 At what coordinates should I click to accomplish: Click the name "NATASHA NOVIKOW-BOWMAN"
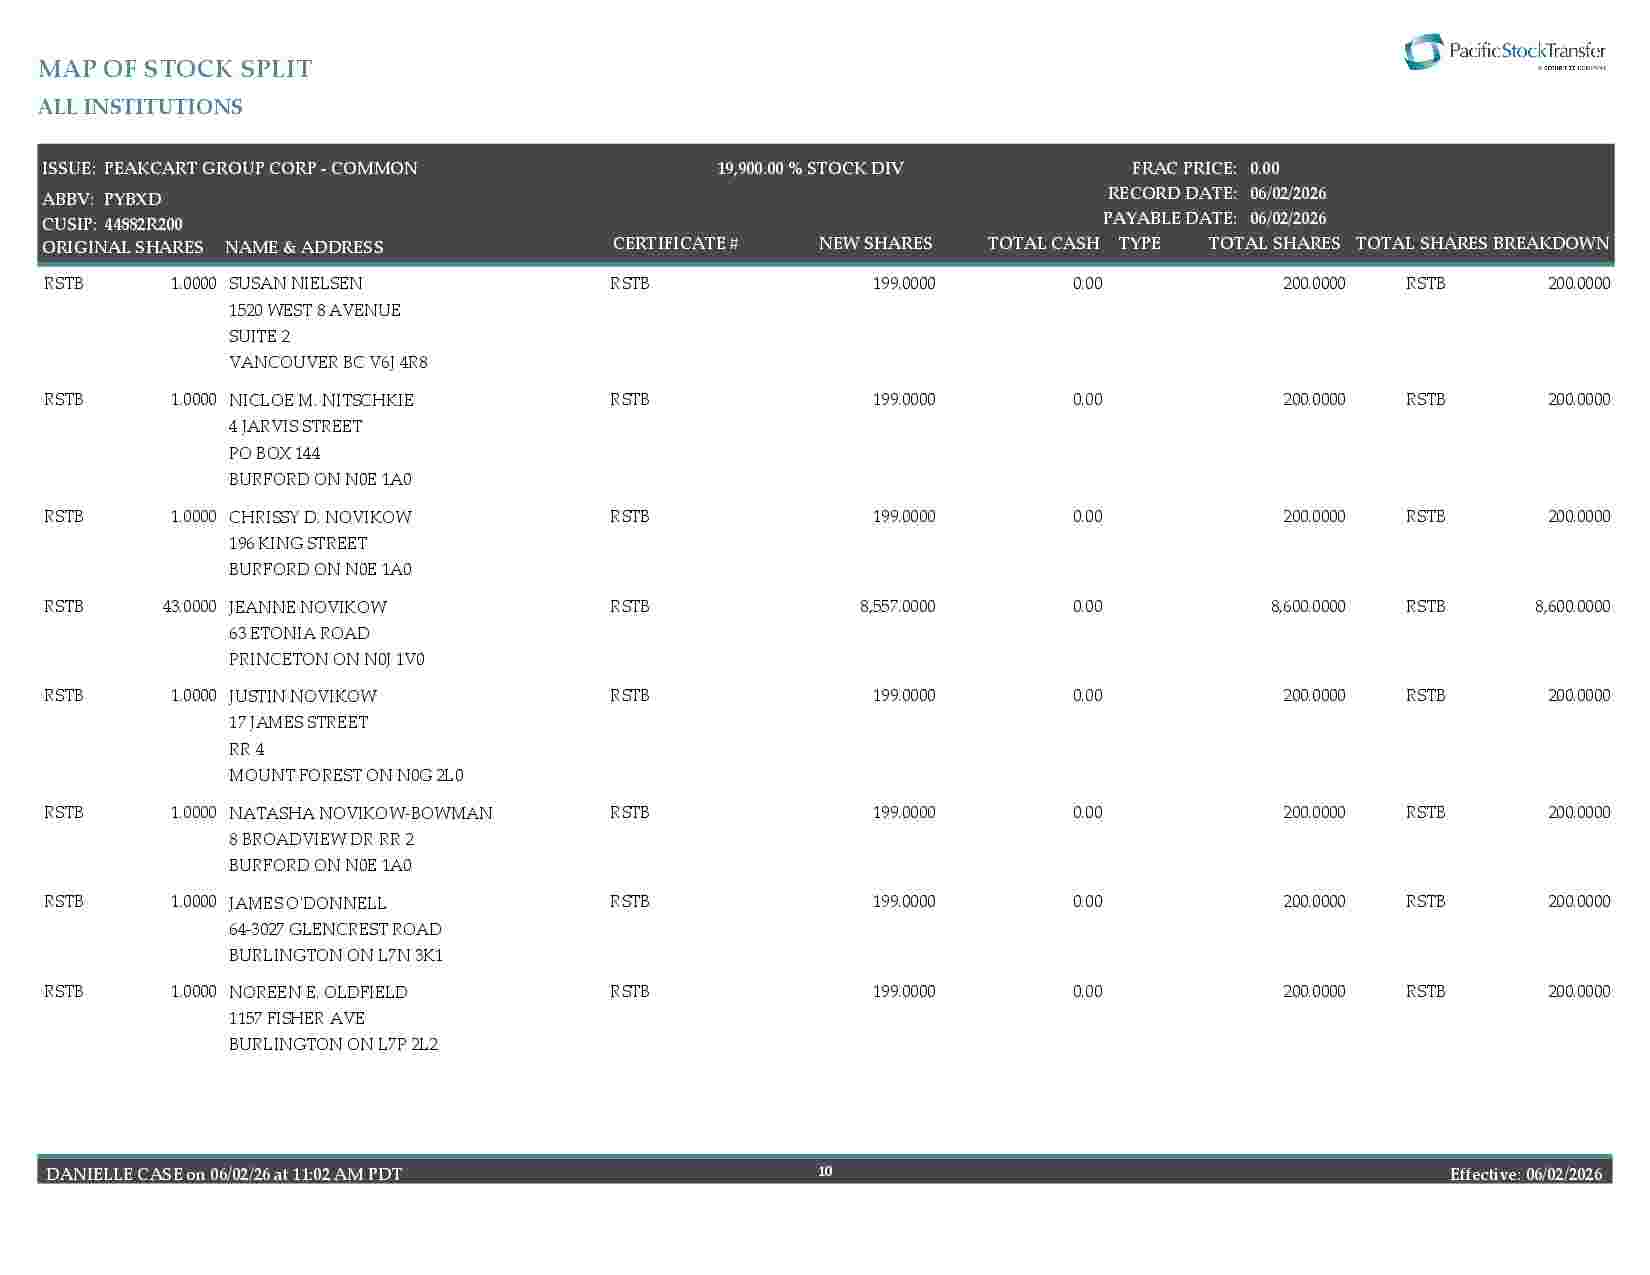(x=361, y=813)
